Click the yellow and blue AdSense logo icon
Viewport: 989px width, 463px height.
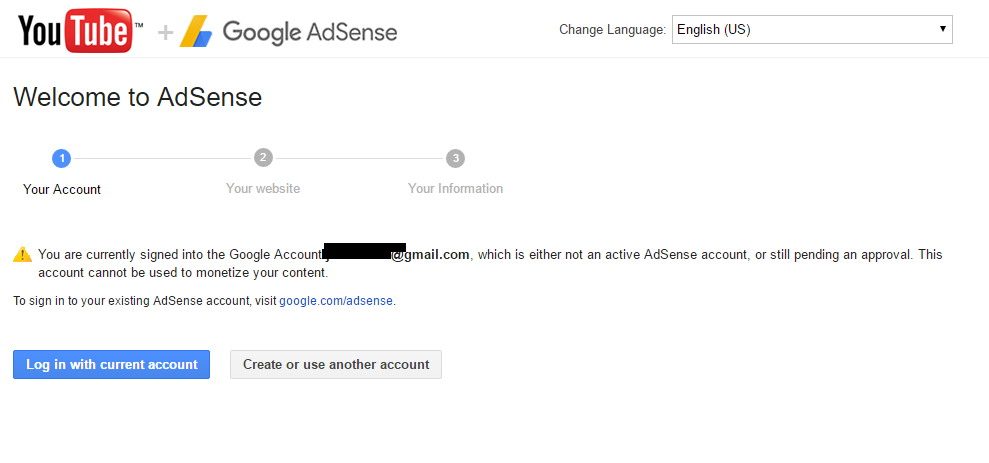click(196, 32)
